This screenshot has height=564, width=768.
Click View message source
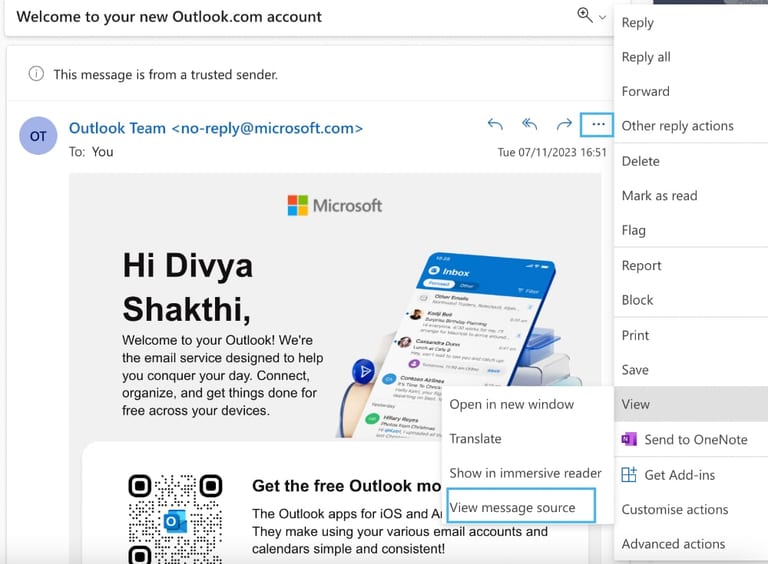click(x=521, y=505)
